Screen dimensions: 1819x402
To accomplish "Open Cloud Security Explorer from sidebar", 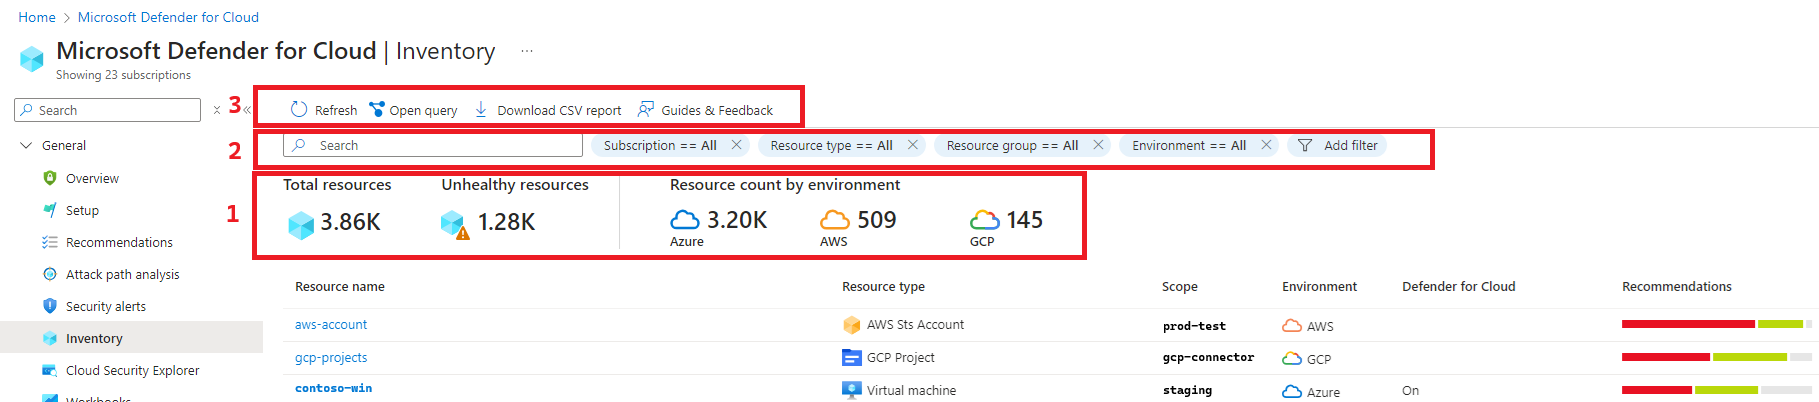I will tap(132, 370).
